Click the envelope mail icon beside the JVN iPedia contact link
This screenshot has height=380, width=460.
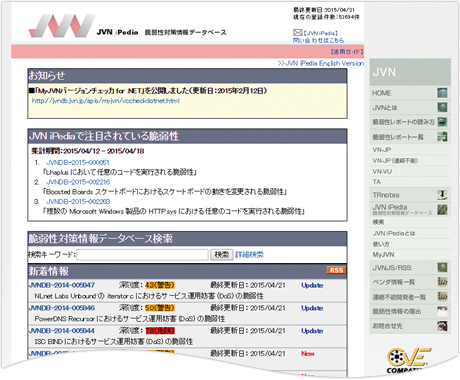click(297, 32)
